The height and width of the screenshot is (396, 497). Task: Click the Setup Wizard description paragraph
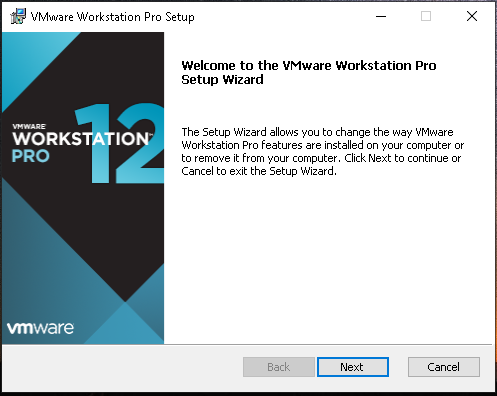pos(322,151)
